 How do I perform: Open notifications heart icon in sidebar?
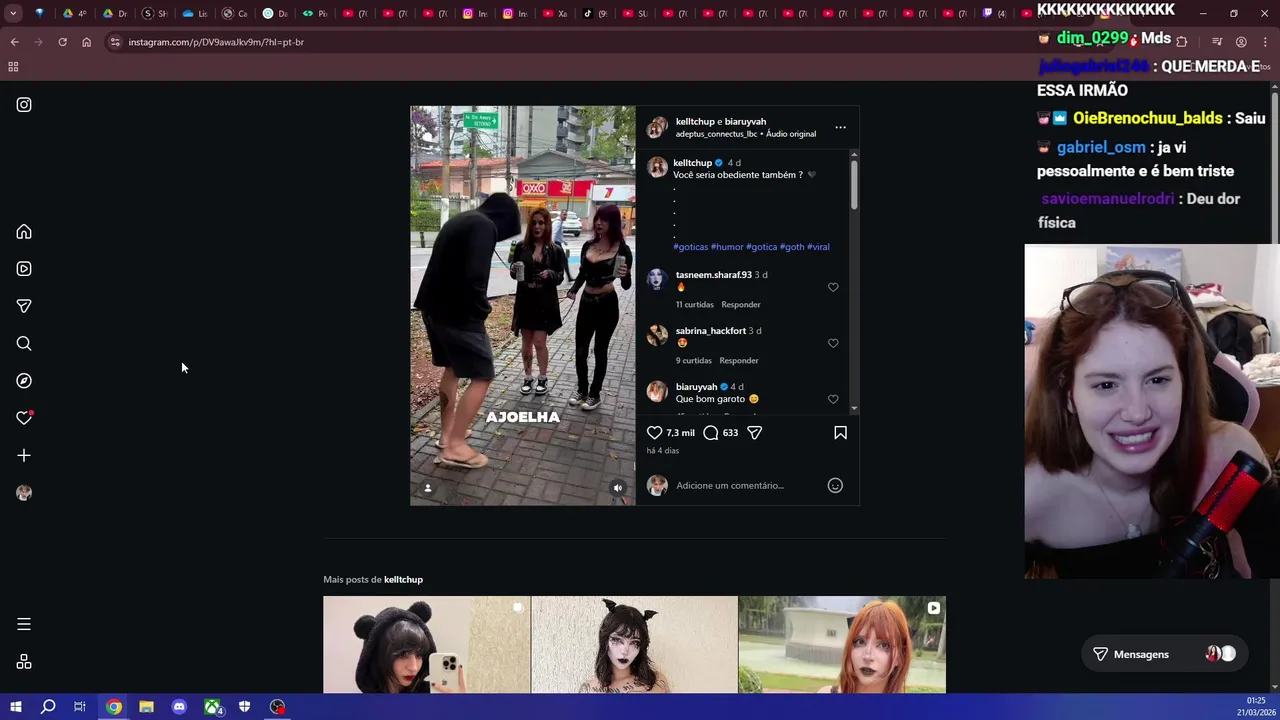[24, 418]
